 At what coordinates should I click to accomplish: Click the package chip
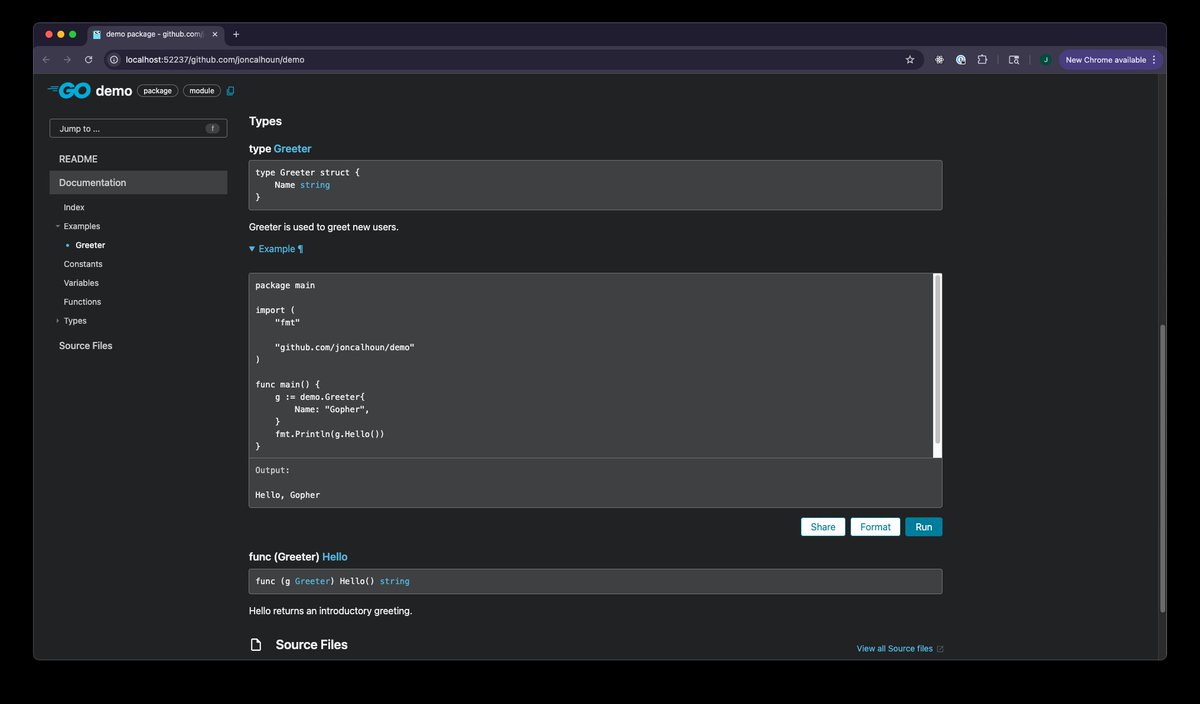tap(157, 91)
